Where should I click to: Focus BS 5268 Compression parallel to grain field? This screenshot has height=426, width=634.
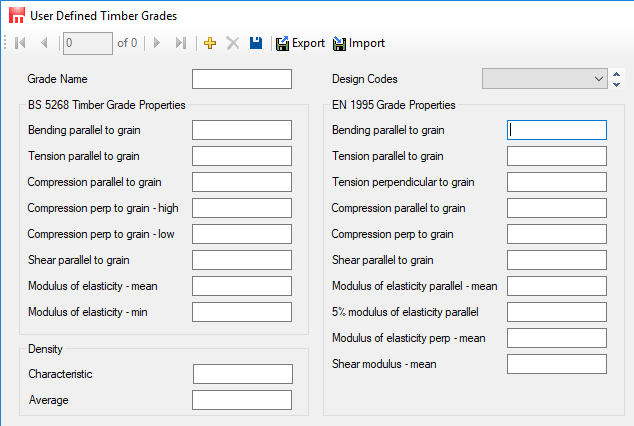[x=242, y=182]
